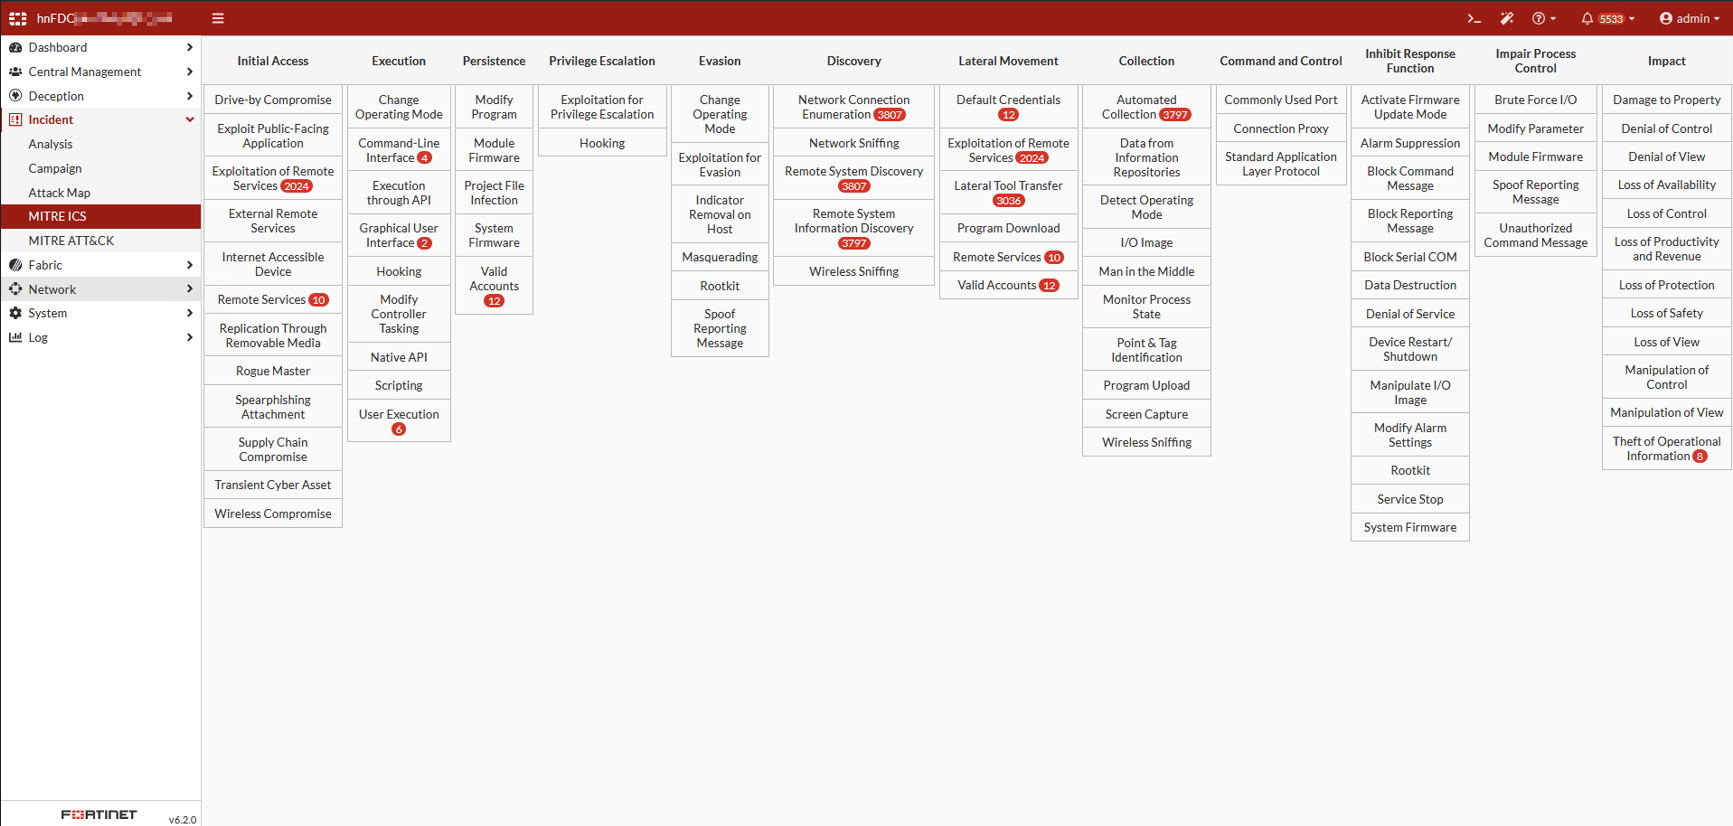Click the 5533 notification count badge
Screen dimensions: 1733x826
[x=1611, y=19]
